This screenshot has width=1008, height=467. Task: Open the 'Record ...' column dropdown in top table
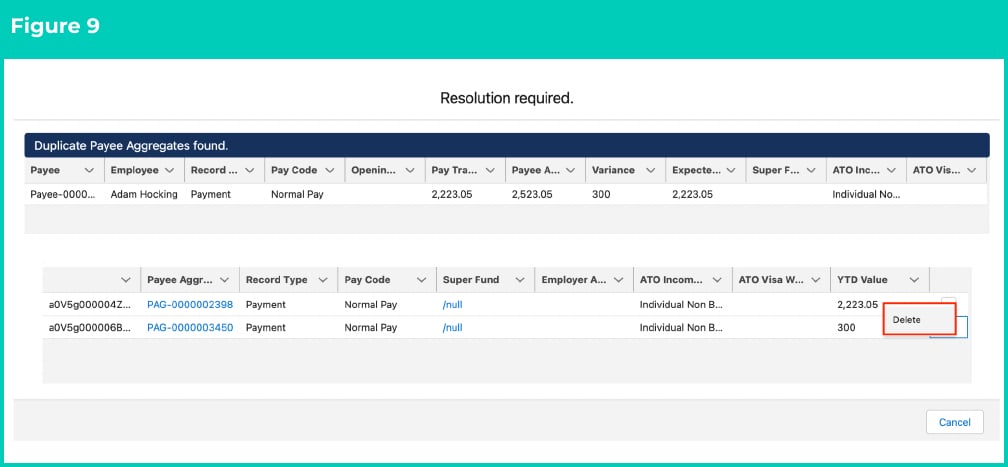tap(249, 170)
